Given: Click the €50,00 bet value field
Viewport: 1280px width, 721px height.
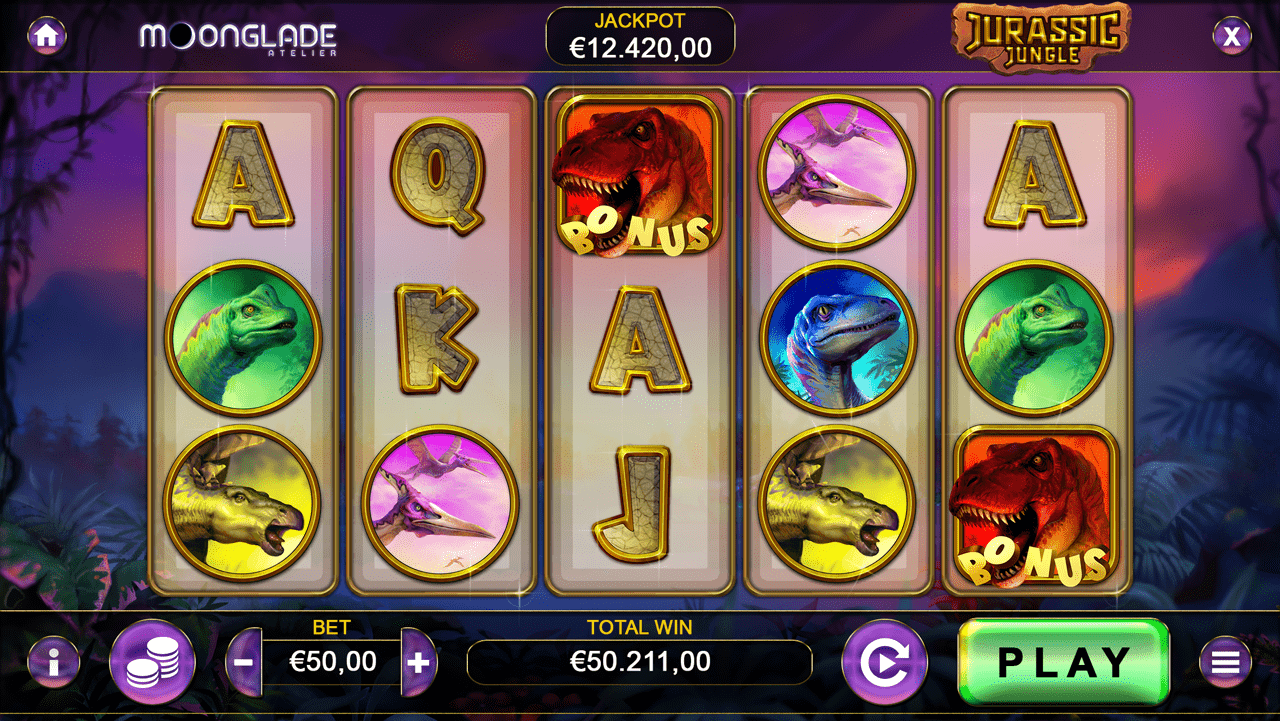Looking at the screenshot, I should pos(332,662).
